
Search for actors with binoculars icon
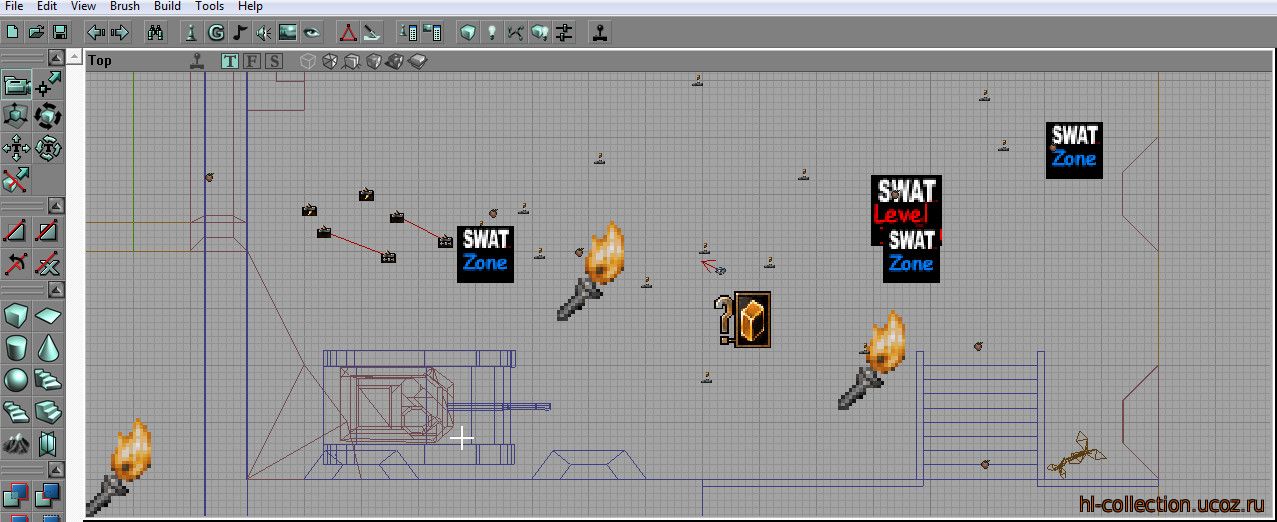[156, 33]
